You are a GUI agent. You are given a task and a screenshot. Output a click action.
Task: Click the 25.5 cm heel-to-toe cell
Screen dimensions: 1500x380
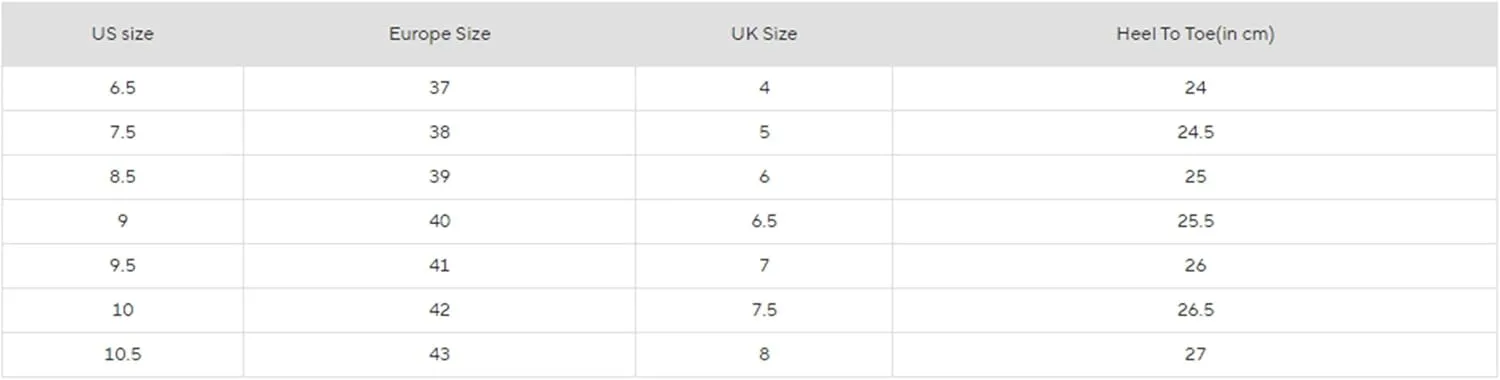(x=1195, y=221)
